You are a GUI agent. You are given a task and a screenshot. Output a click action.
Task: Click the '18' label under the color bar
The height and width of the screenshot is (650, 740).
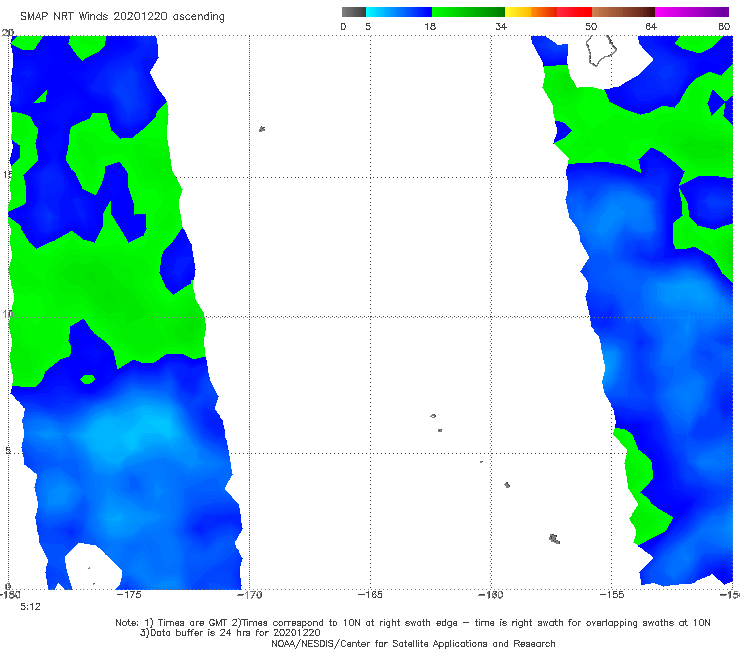[430, 27]
